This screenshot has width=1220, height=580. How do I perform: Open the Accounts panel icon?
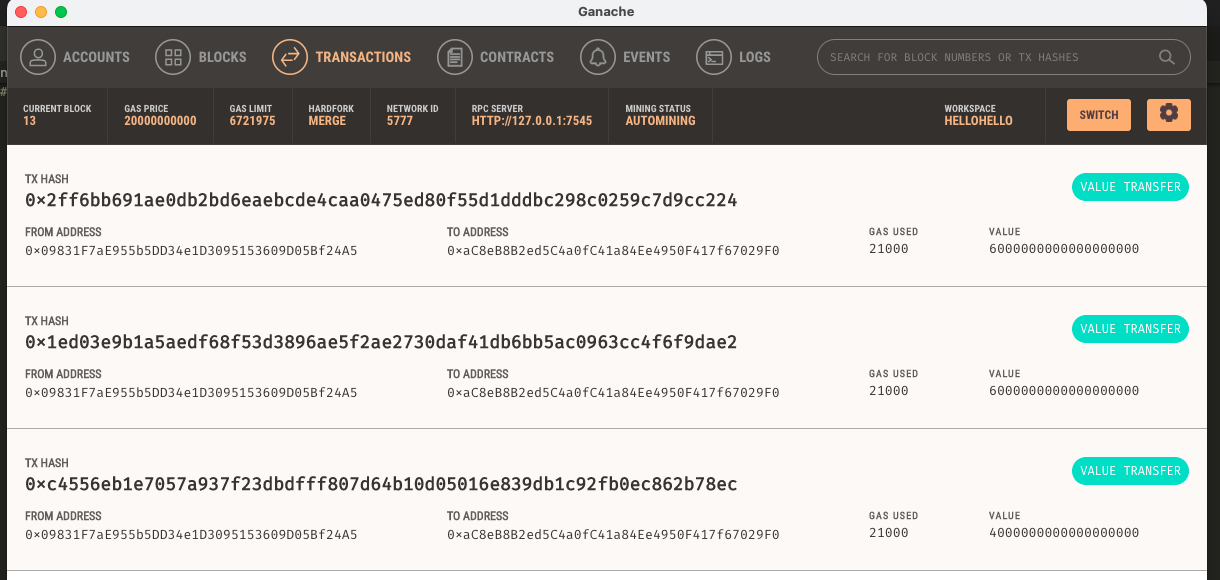pyautogui.click(x=38, y=57)
